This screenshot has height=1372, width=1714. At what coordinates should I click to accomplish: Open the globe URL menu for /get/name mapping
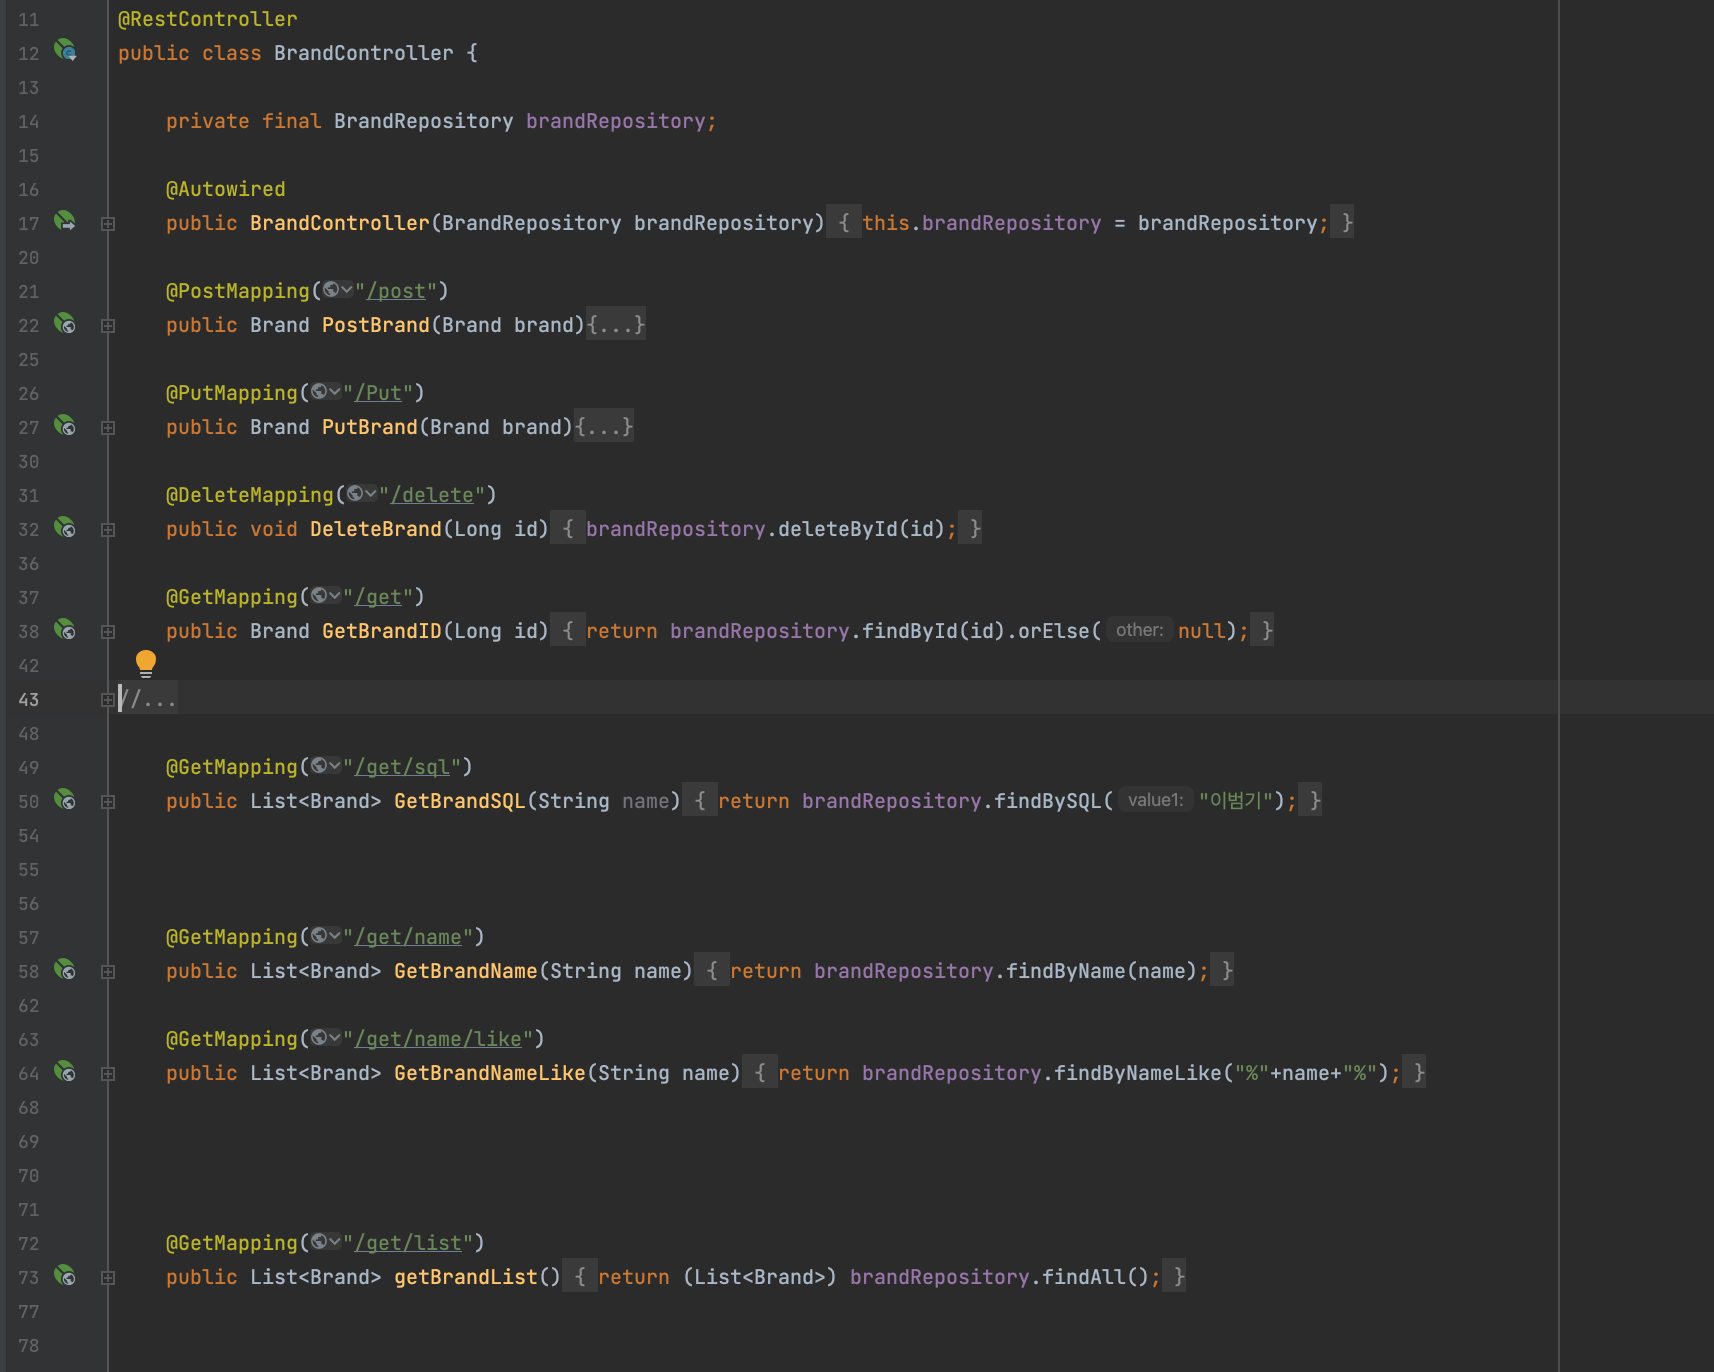[325, 936]
